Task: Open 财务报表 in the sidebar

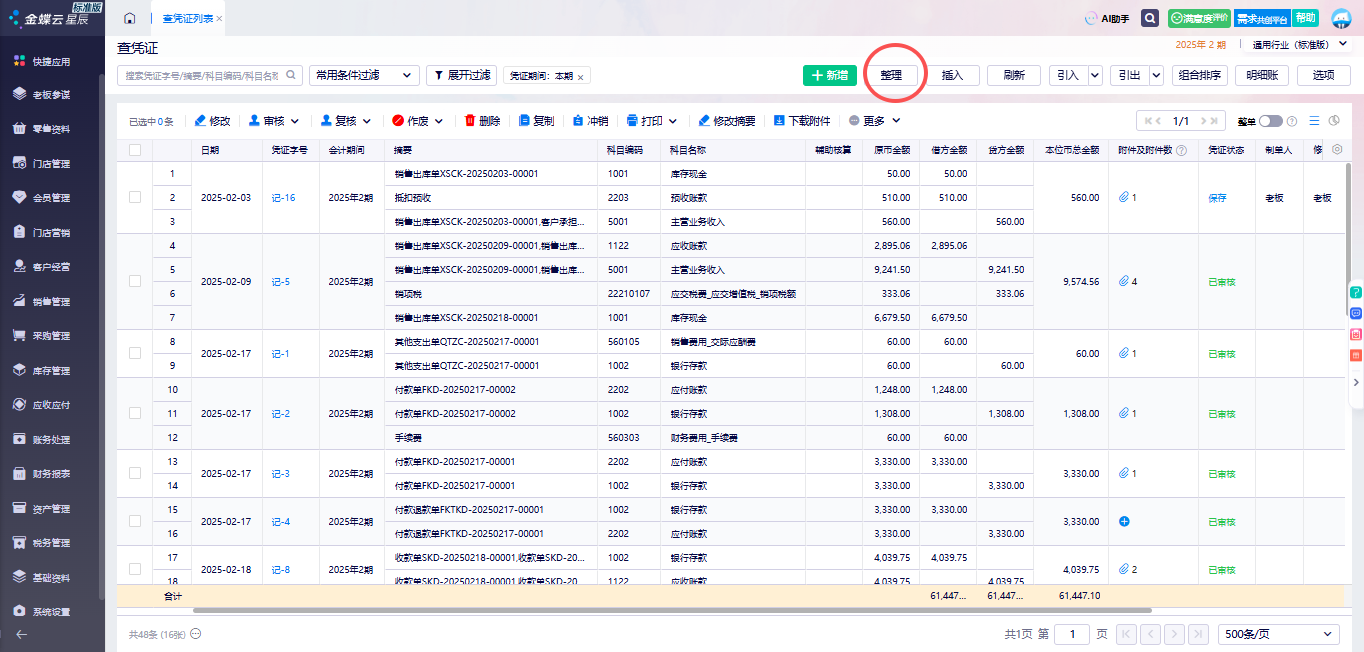Action: (51, 474)
